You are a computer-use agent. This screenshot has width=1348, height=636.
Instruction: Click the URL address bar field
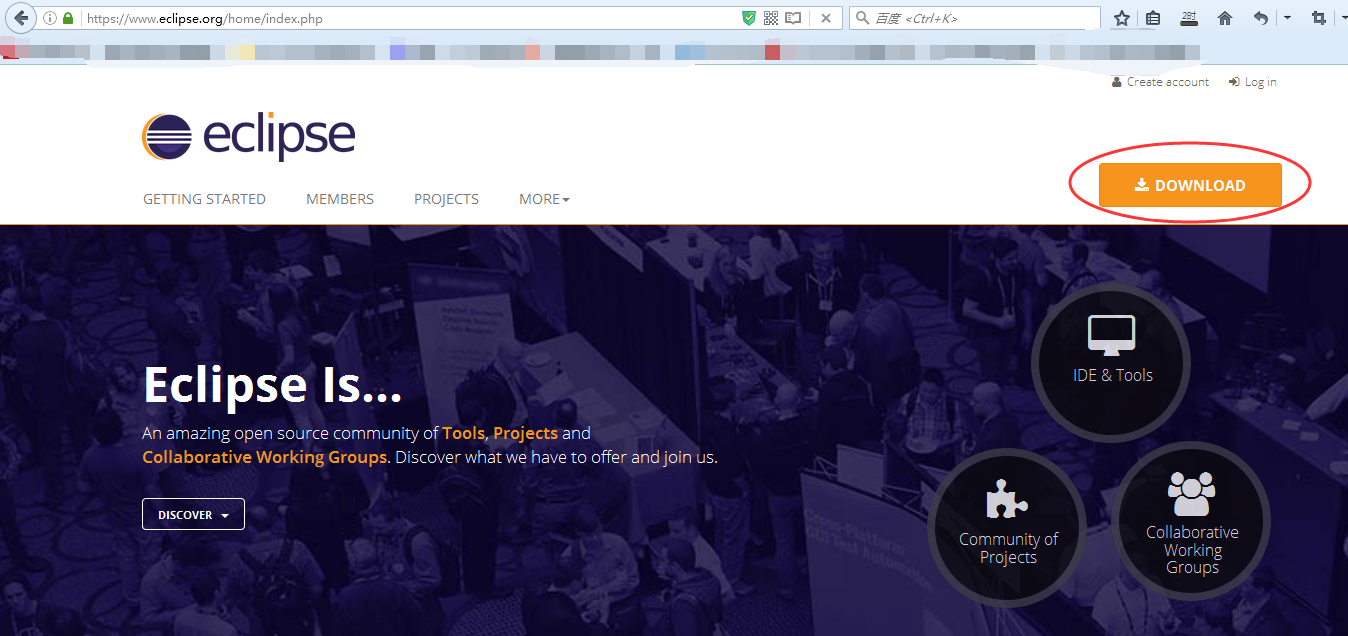408,18
